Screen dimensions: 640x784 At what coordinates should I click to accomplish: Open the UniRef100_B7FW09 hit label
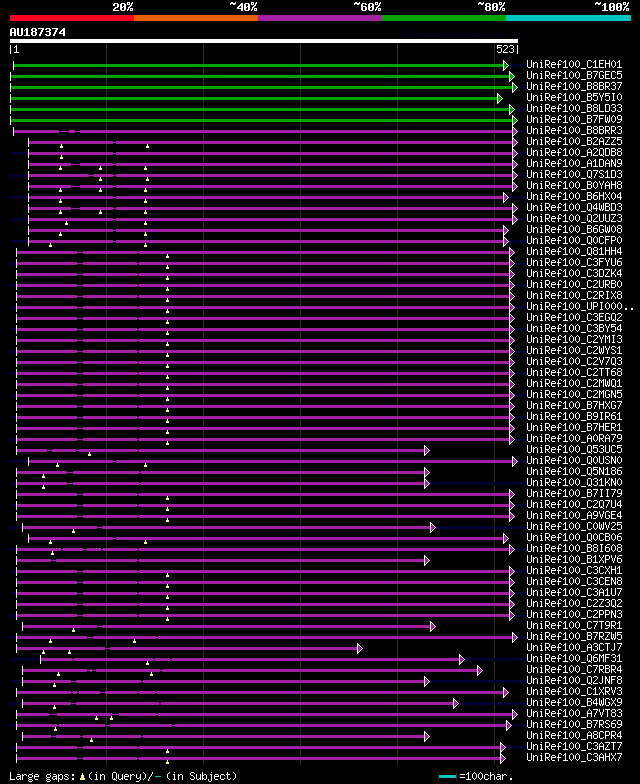click(574, 120)
